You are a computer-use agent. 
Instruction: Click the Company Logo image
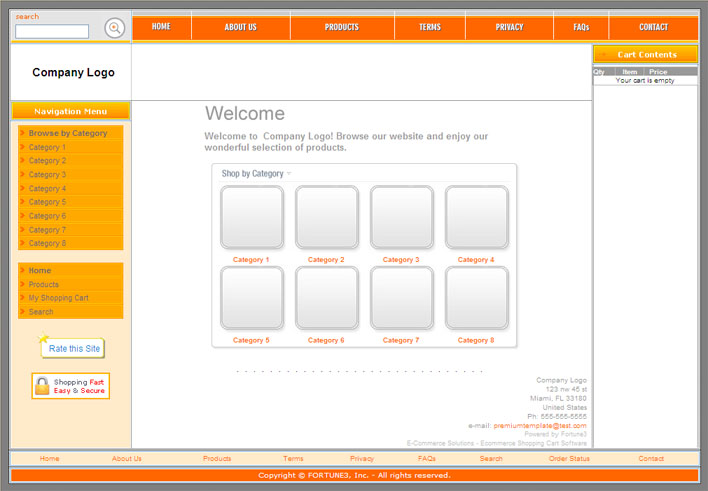[x=72, y=73]
